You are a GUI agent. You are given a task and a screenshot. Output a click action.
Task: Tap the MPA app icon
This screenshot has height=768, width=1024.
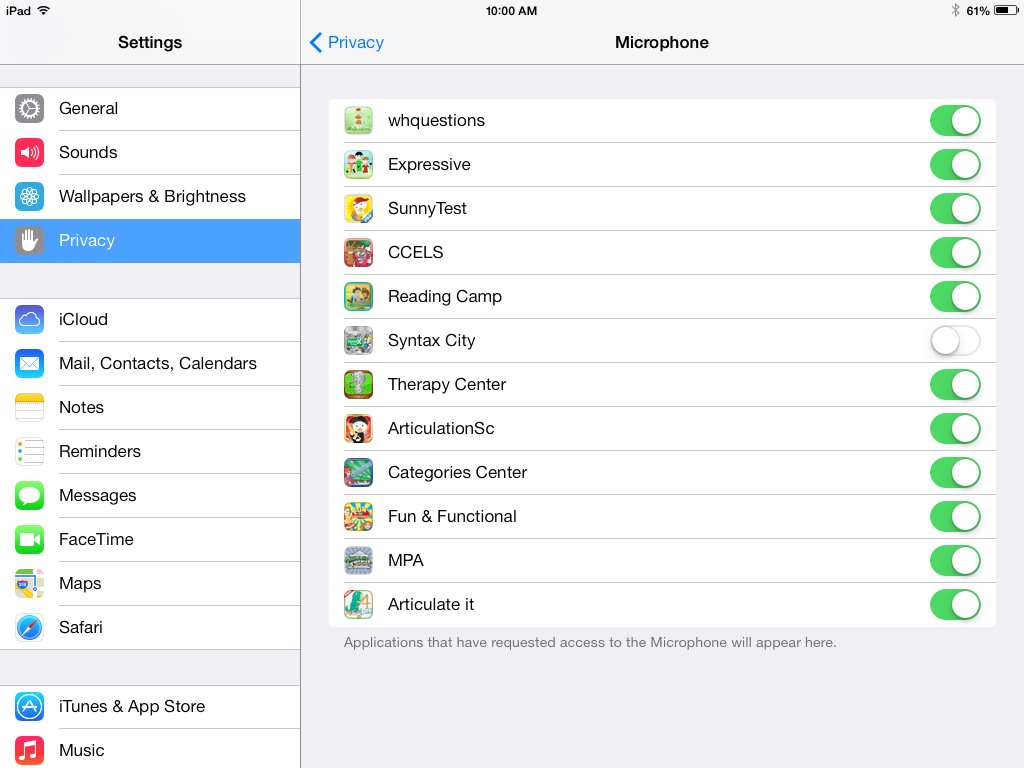coord(359,560)
